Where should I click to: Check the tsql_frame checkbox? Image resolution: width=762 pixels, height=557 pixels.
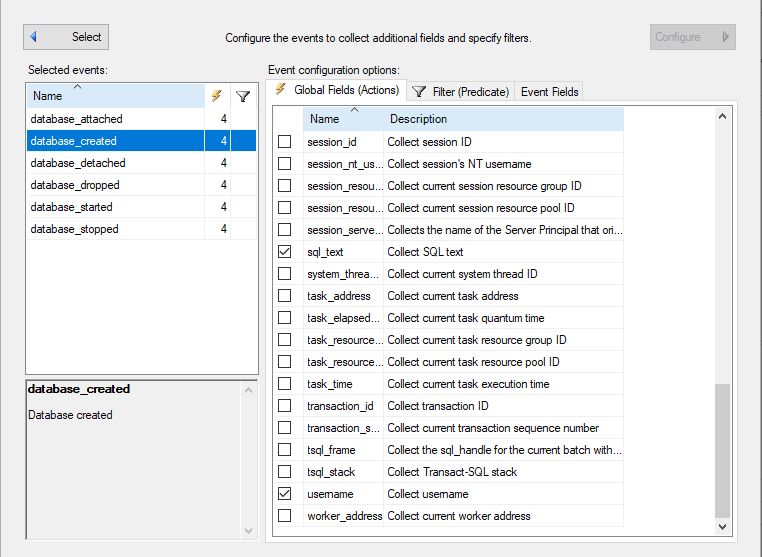click(284, 450)
